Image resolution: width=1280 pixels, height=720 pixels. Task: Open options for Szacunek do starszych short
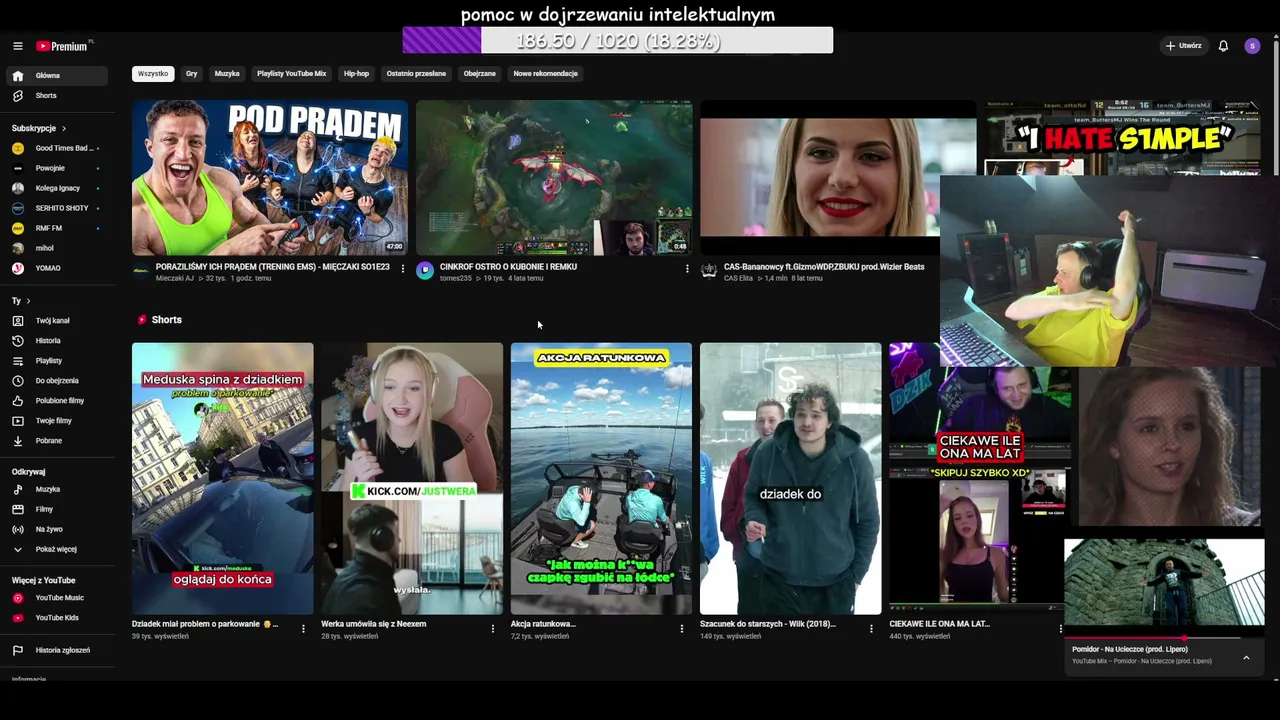(871, 629)
